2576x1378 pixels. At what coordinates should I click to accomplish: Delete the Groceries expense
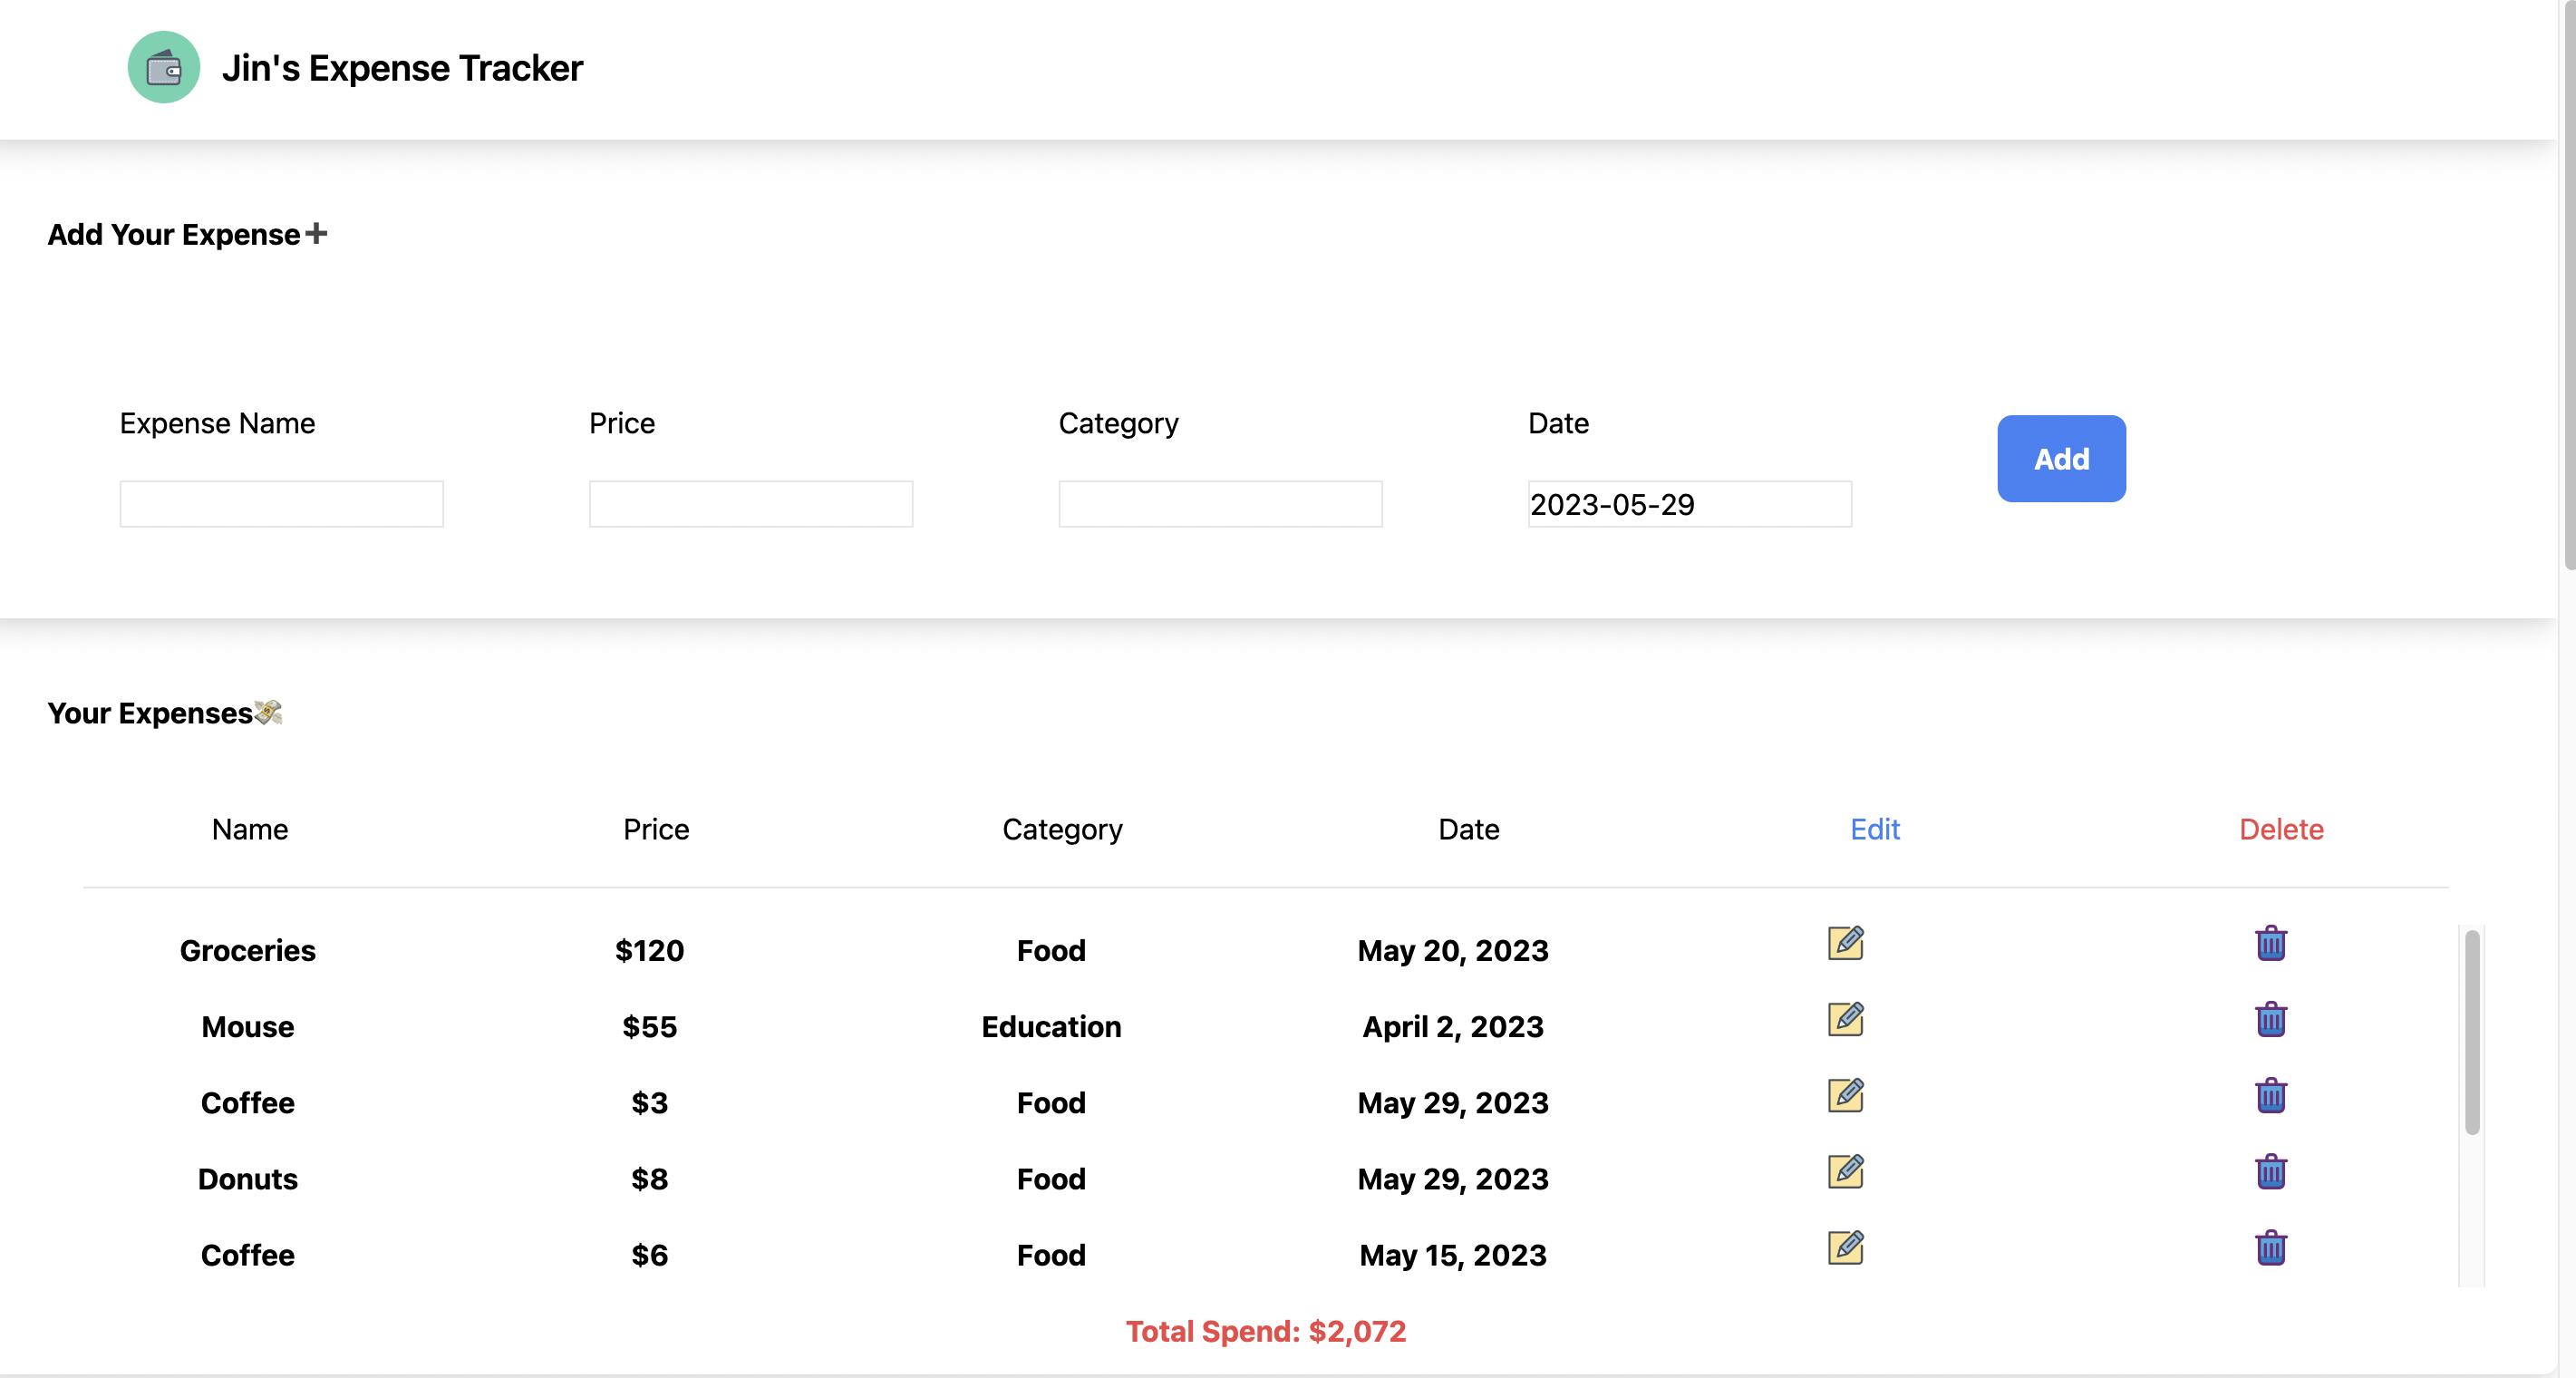(2271, 944)
